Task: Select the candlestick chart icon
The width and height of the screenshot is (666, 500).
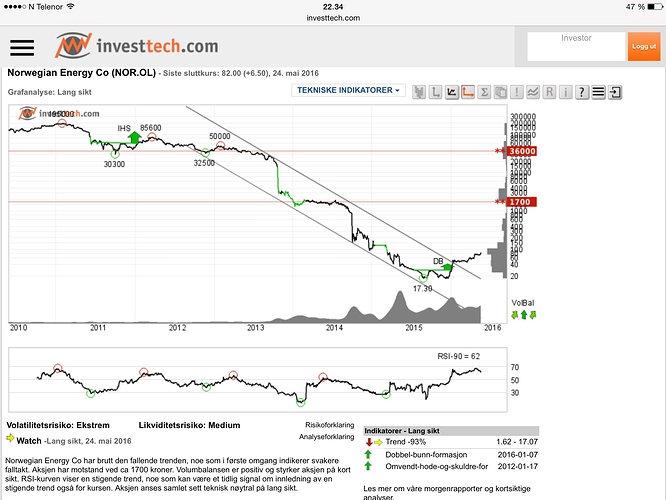Action: click(419, 92)
